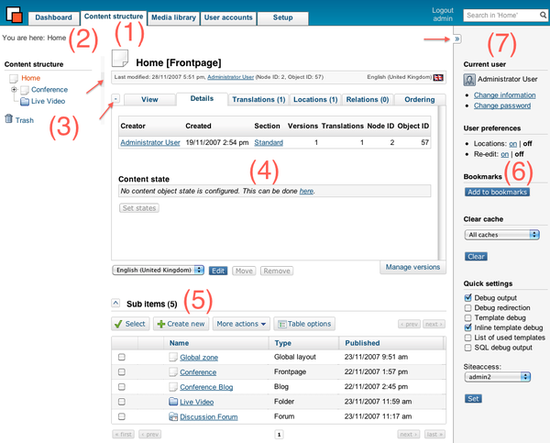Switch to the Media library tab
The image size is (550, 443).
(174, 18)
